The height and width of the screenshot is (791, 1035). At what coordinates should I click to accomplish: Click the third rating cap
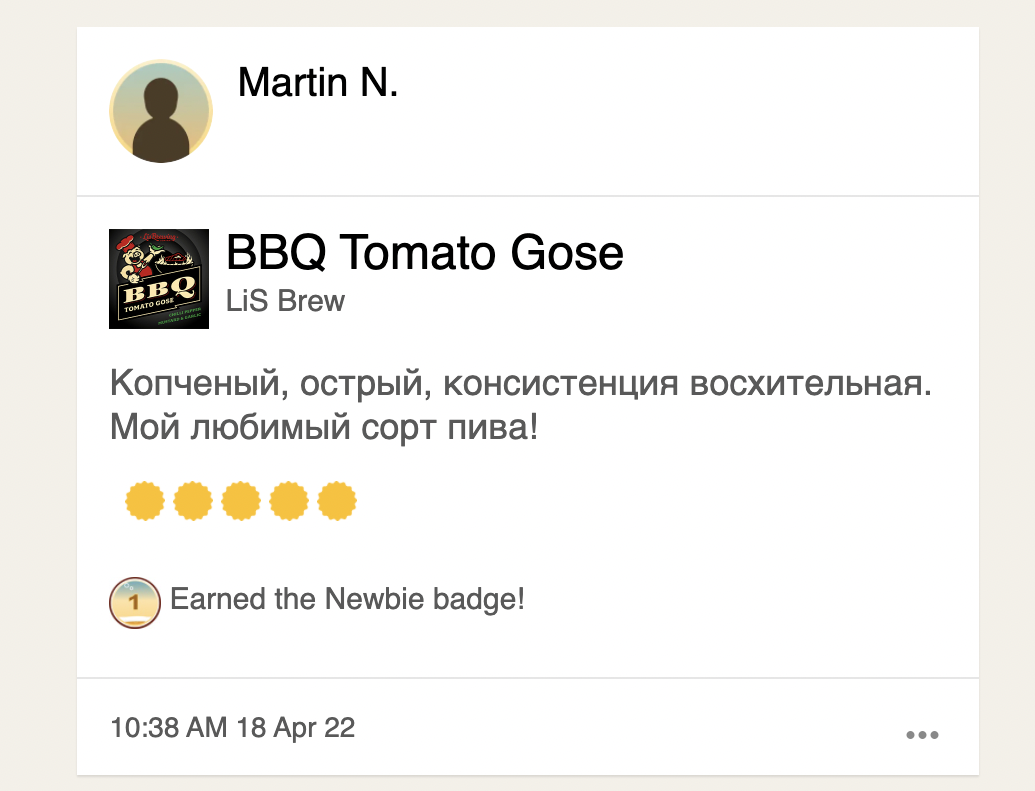coord(241,501)
